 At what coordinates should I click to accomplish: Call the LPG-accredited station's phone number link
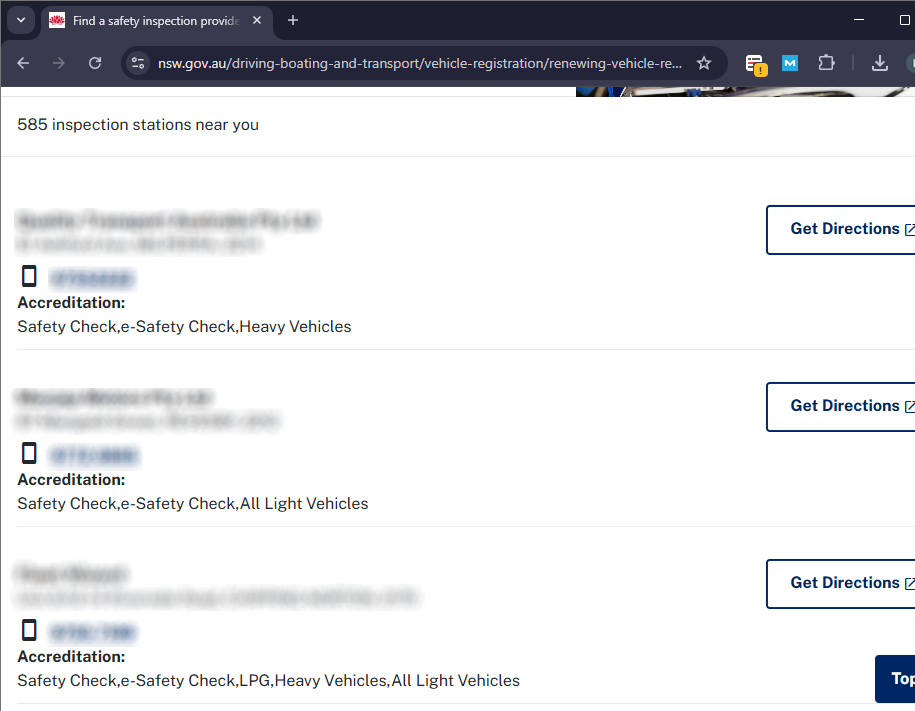click(x=92, y=632)
